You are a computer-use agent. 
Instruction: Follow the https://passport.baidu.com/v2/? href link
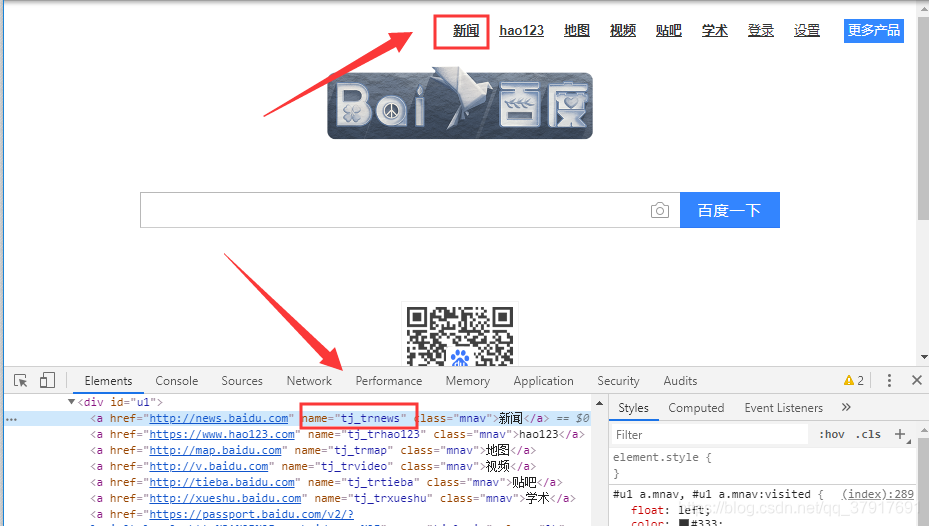(x=251, y=514)
